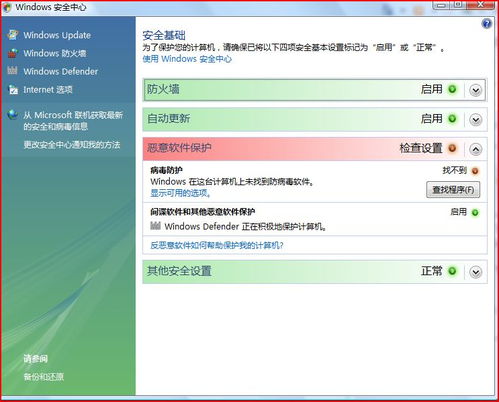Open Windows Update from sidebar
The height and width of the screenshot is (402, 499).
[x=57, y=35]
